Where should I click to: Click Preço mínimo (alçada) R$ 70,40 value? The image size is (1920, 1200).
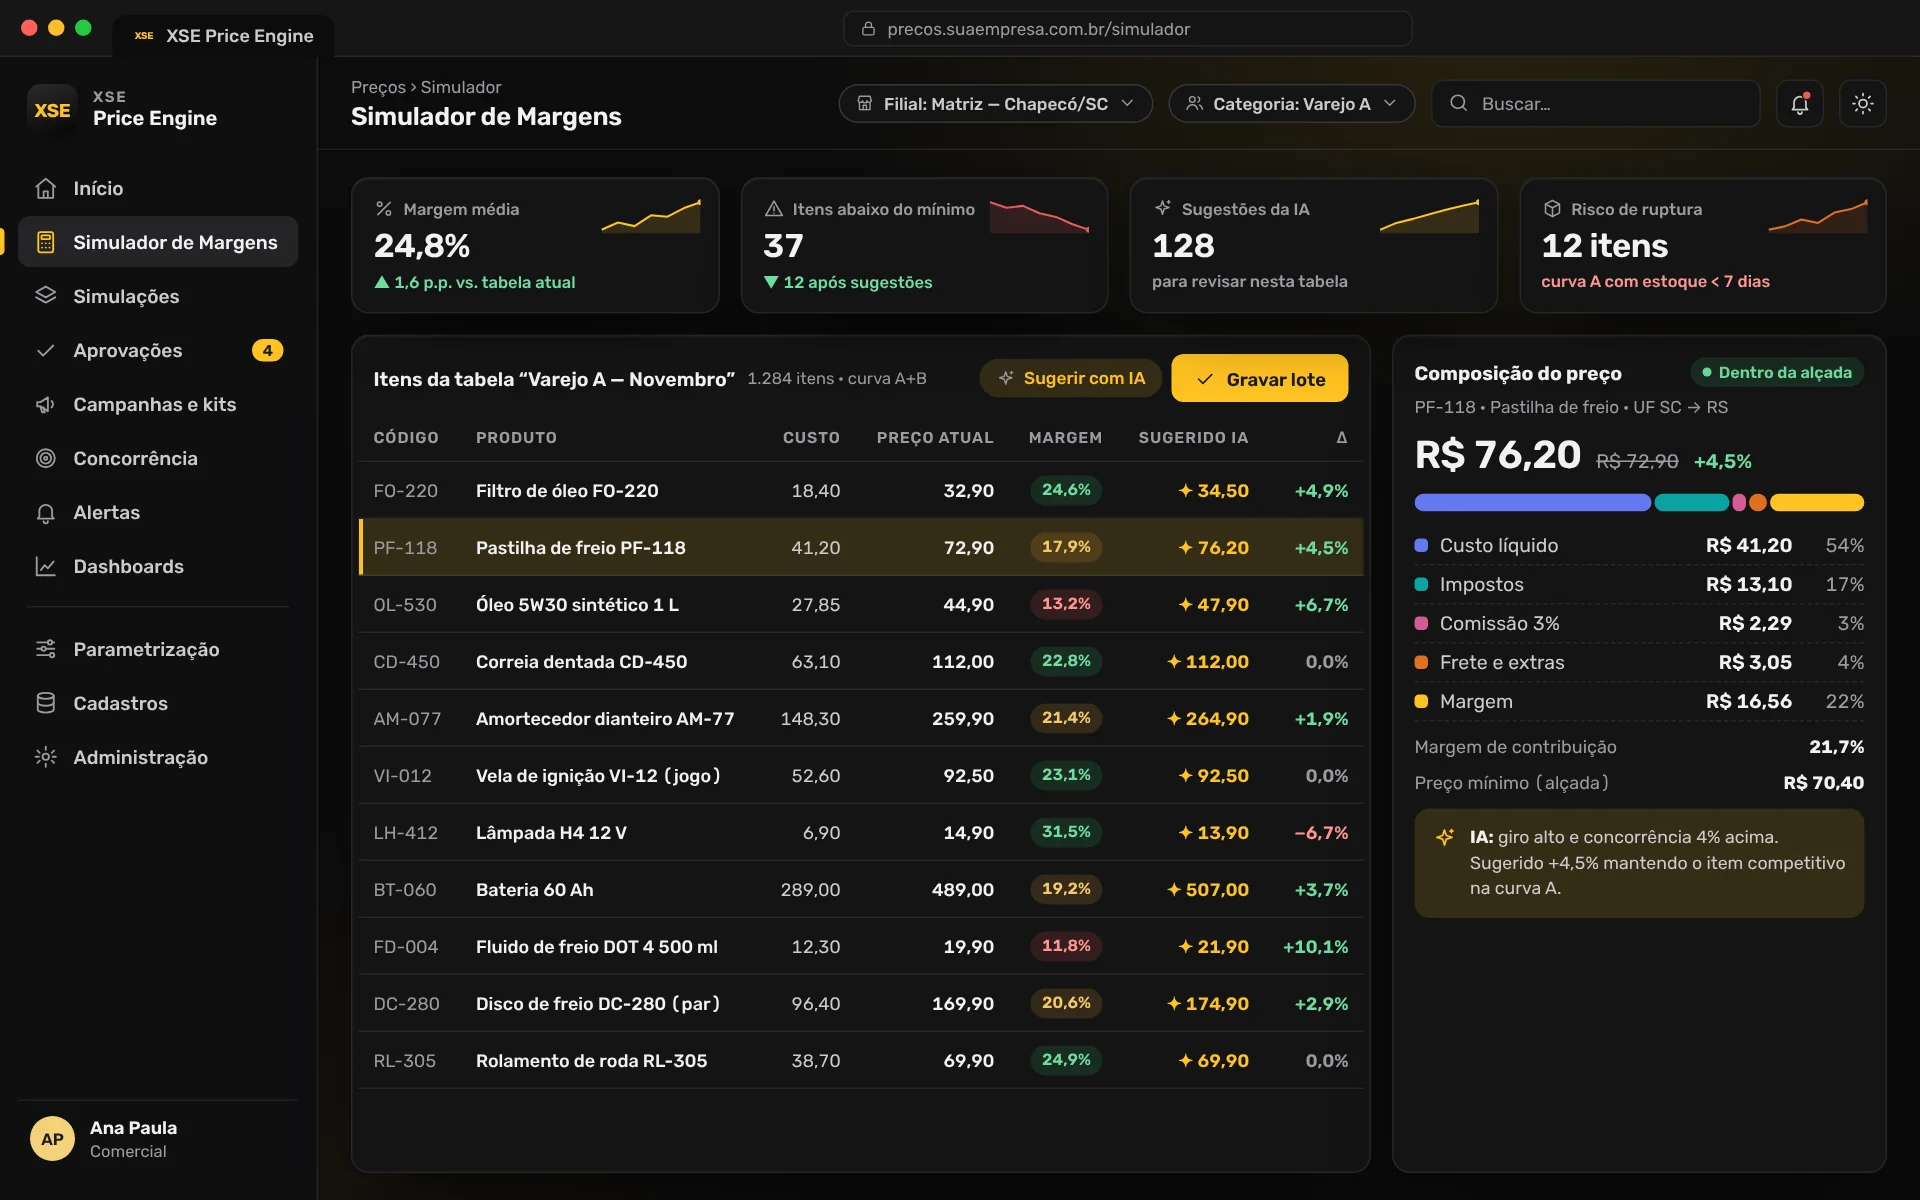coord(1823,782)
